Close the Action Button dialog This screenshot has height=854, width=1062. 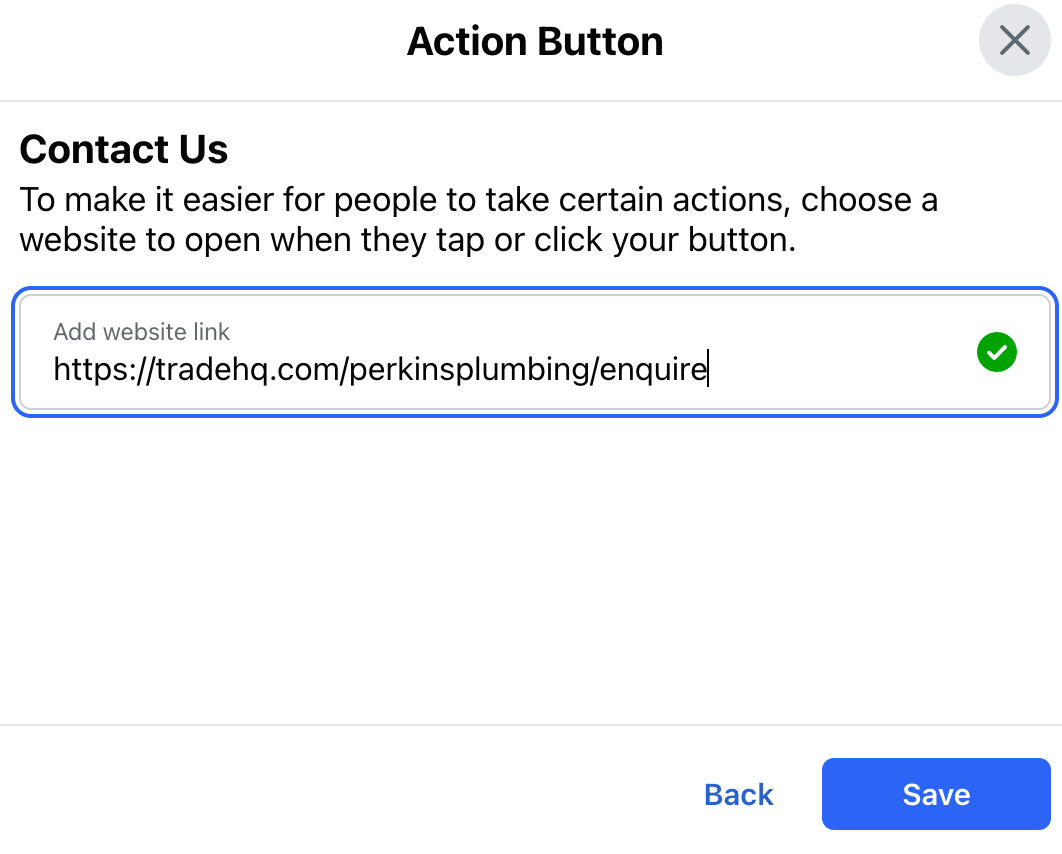click(1014, 40)
